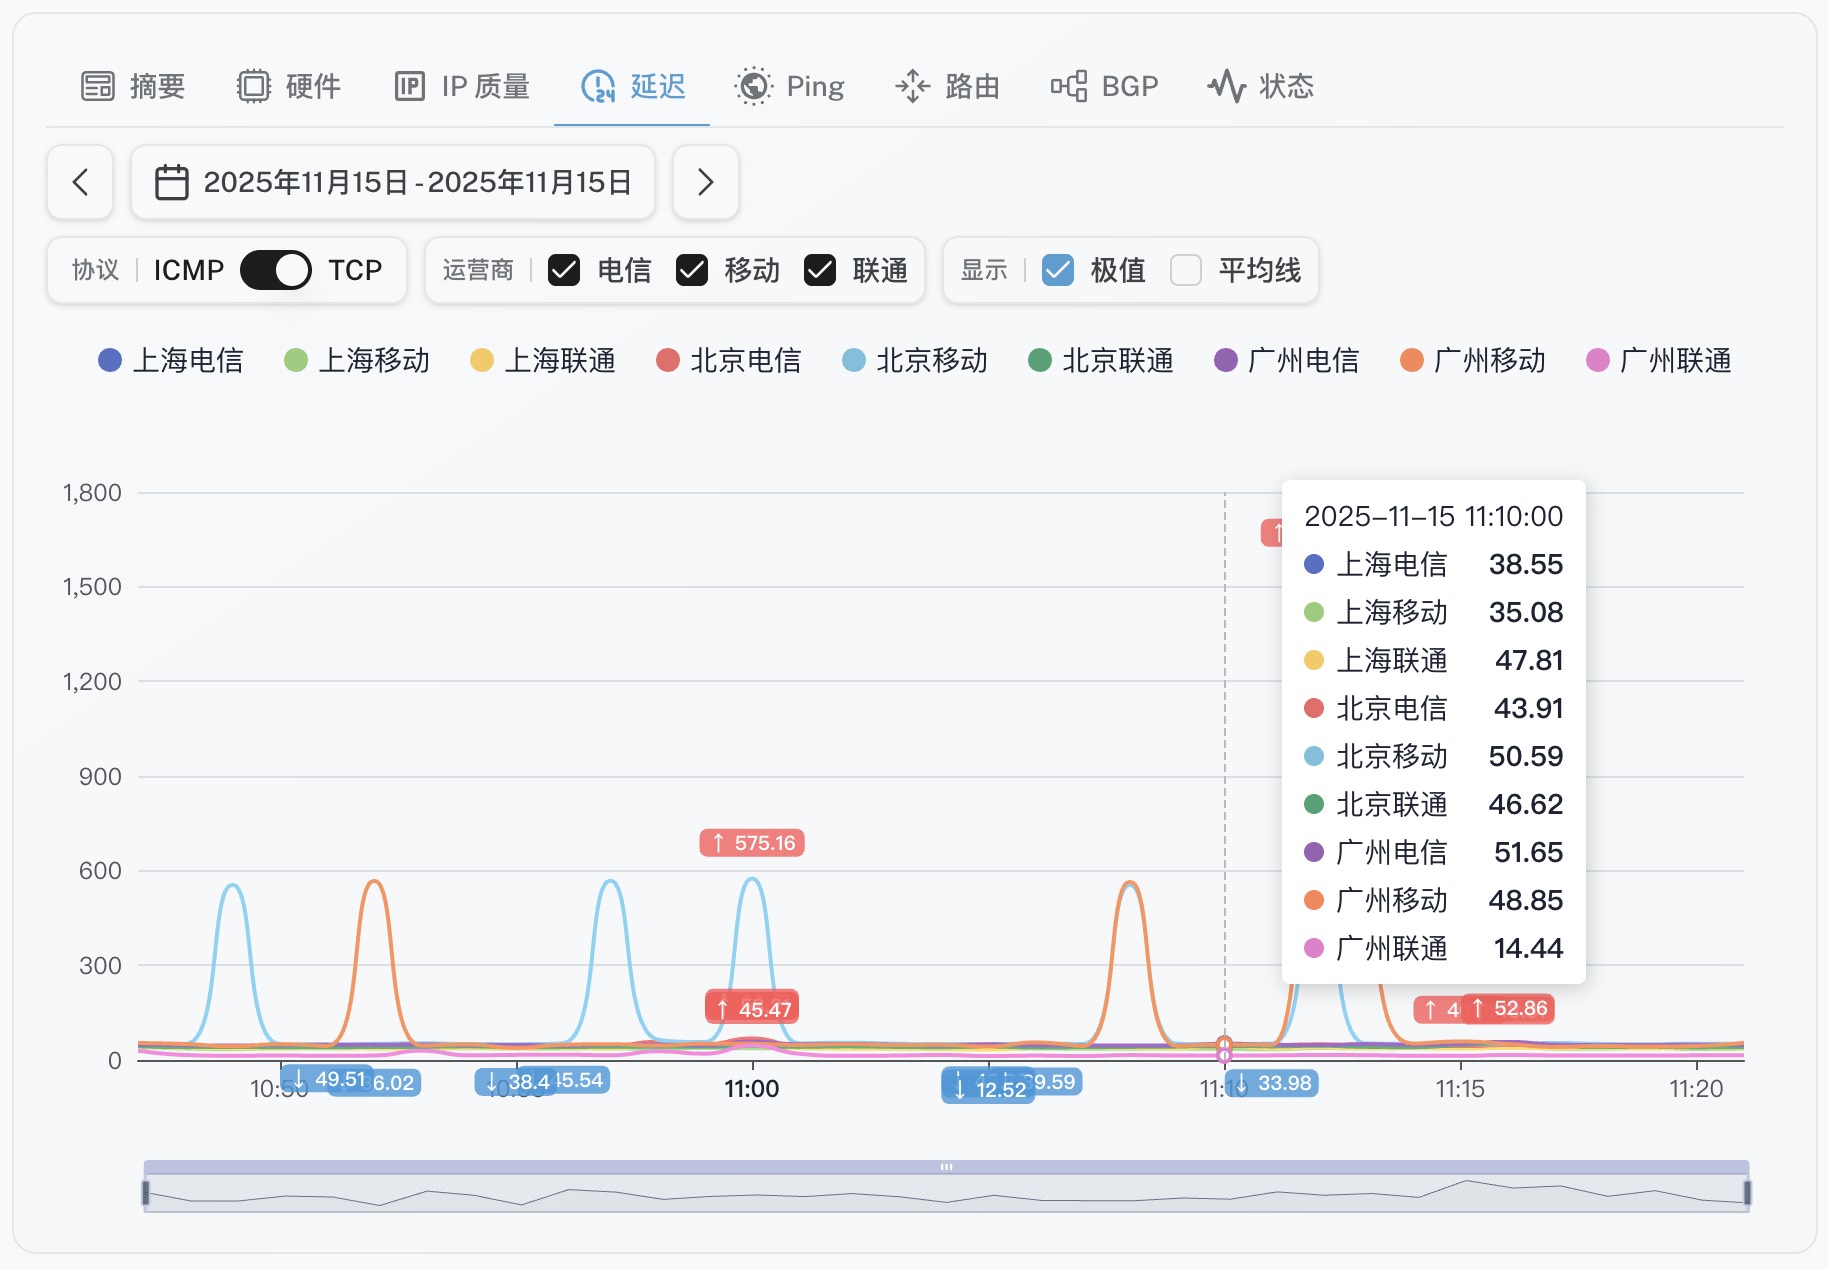Enable the 平均线 average line checkbox

[x=1186, y=270]
